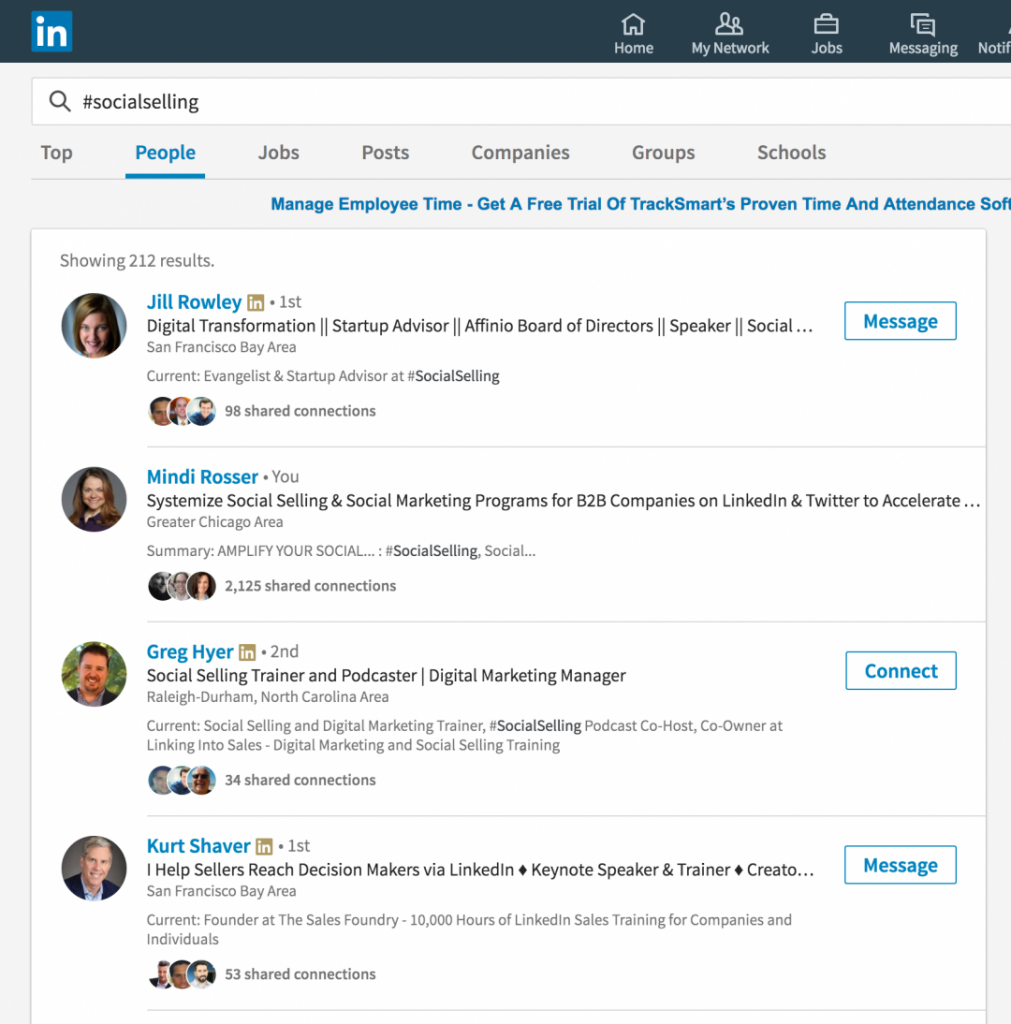The height and width of the screenshot is (1024, 1011).
Task: Open My Network from the top navigation
Action: point(729,33)
